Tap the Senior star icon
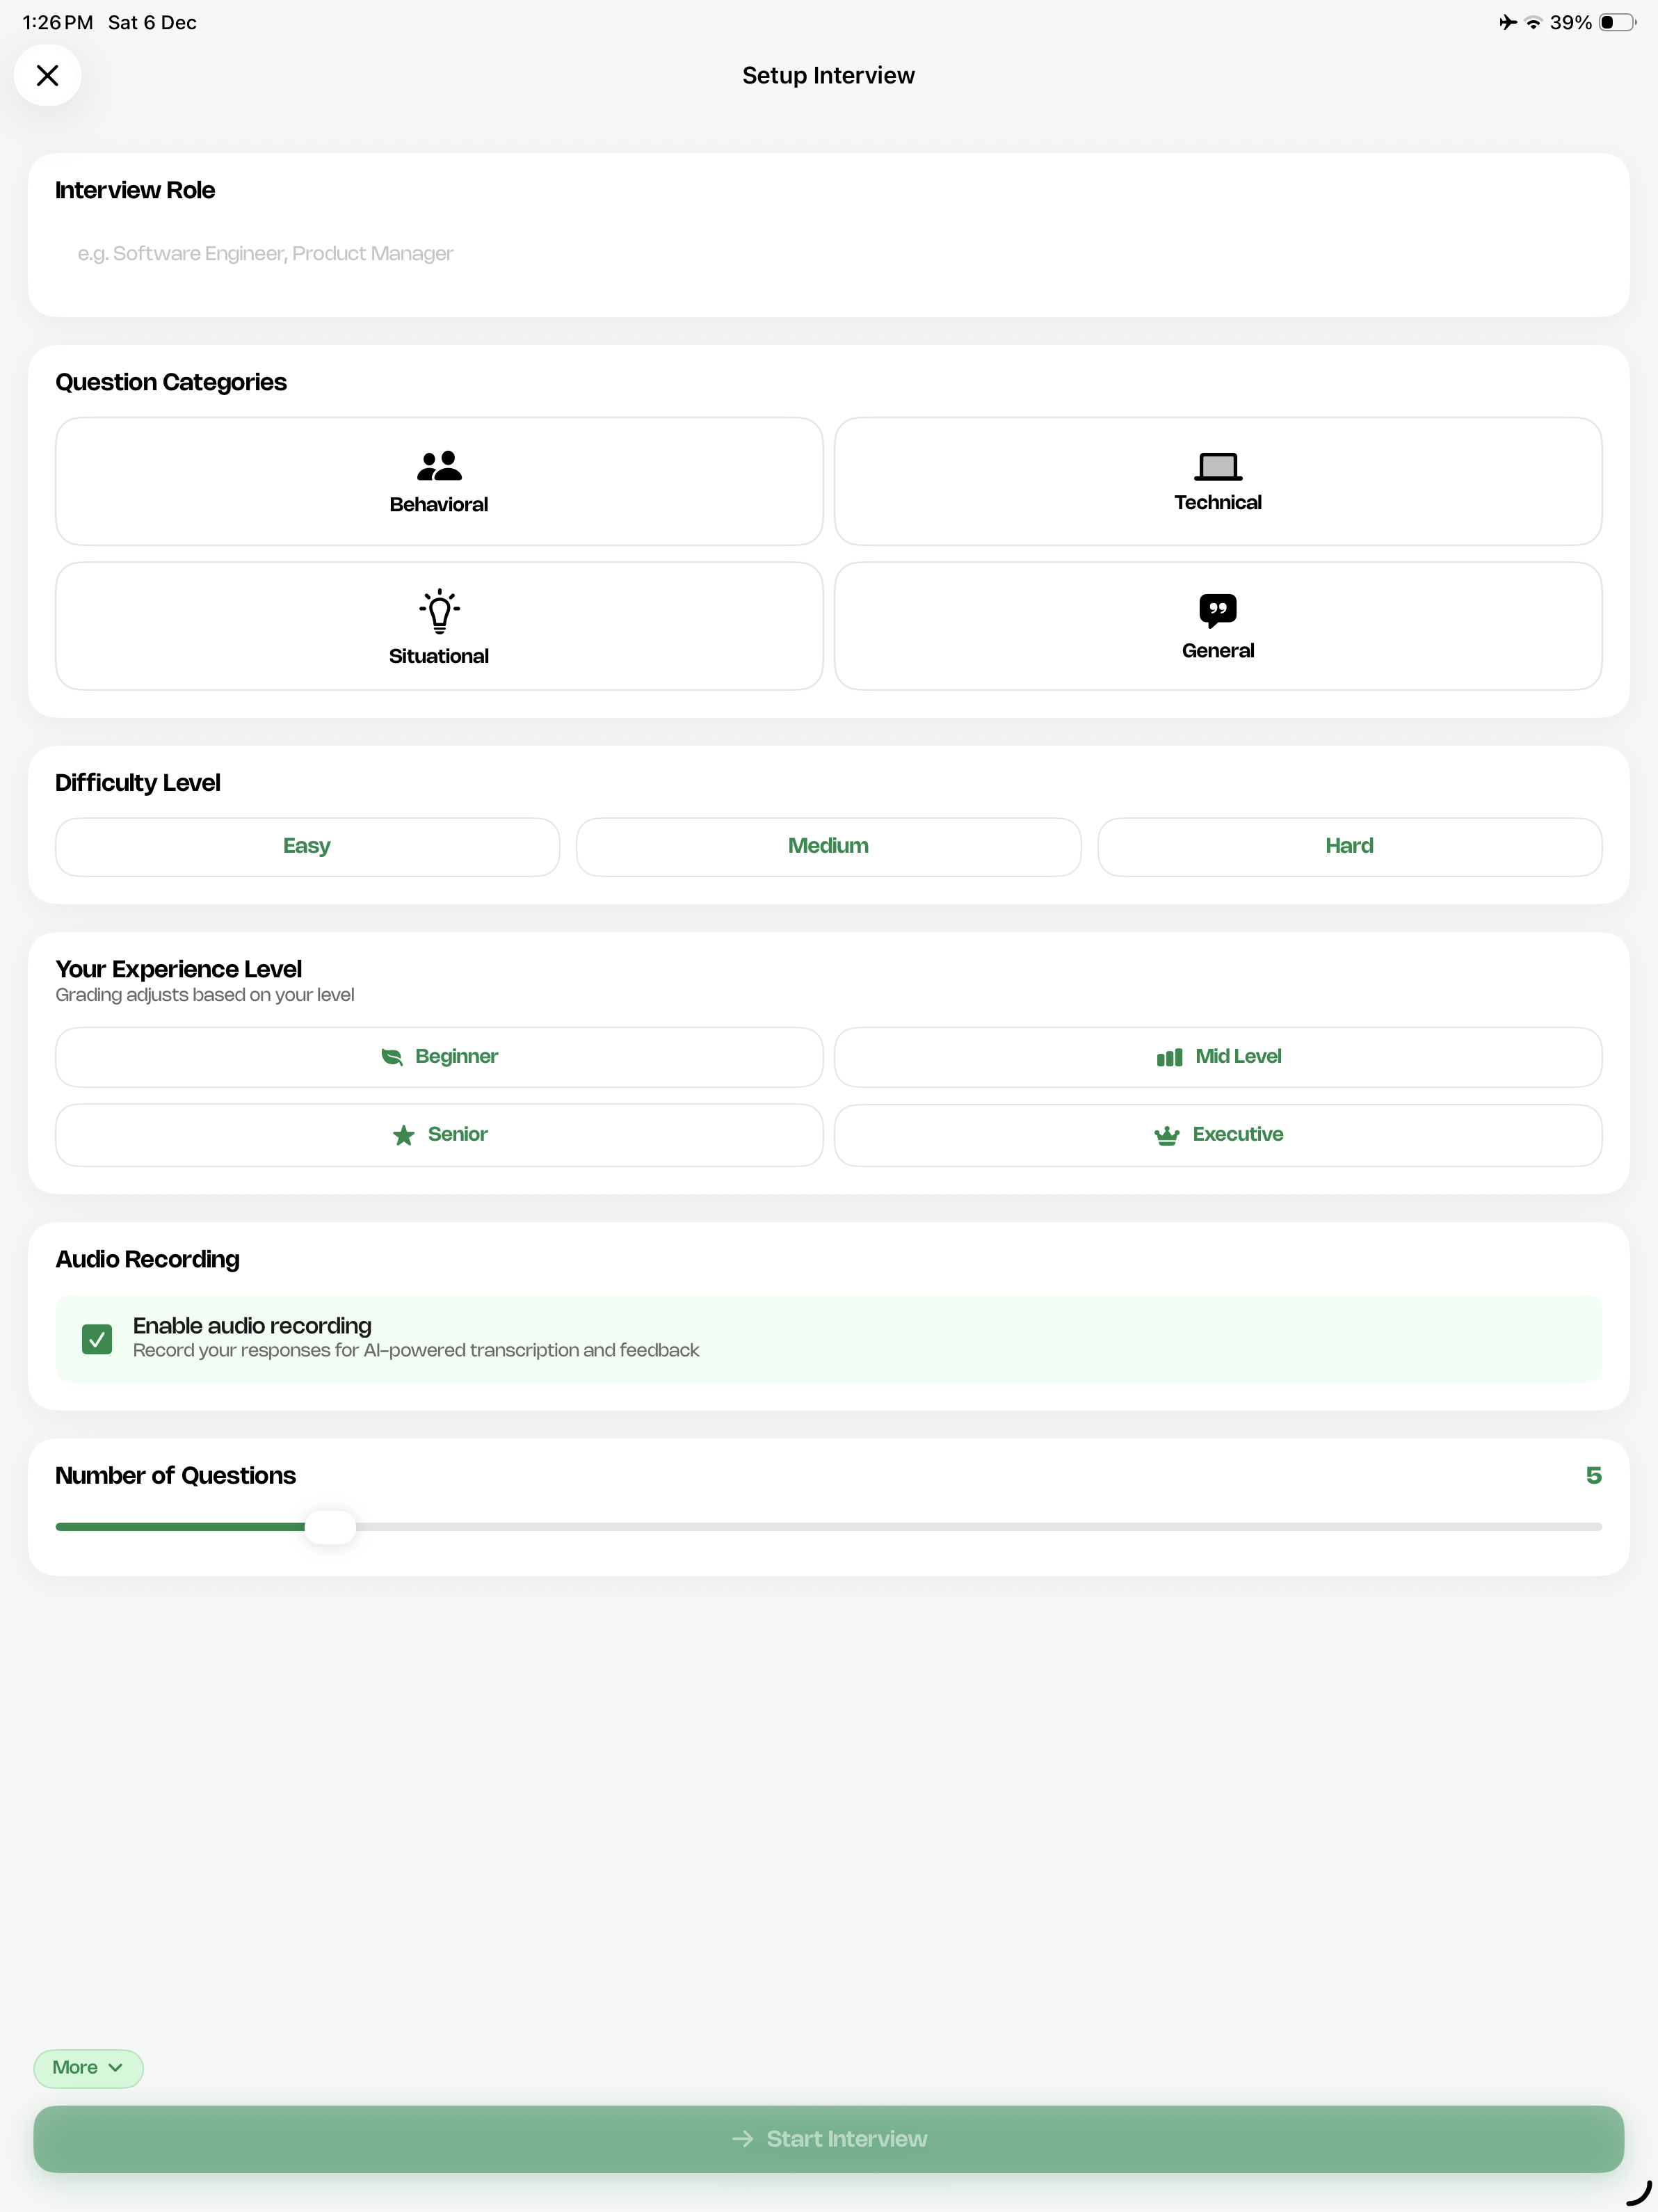The width and height of the screenshot is (1658, 2212). tap(404, 1135)
